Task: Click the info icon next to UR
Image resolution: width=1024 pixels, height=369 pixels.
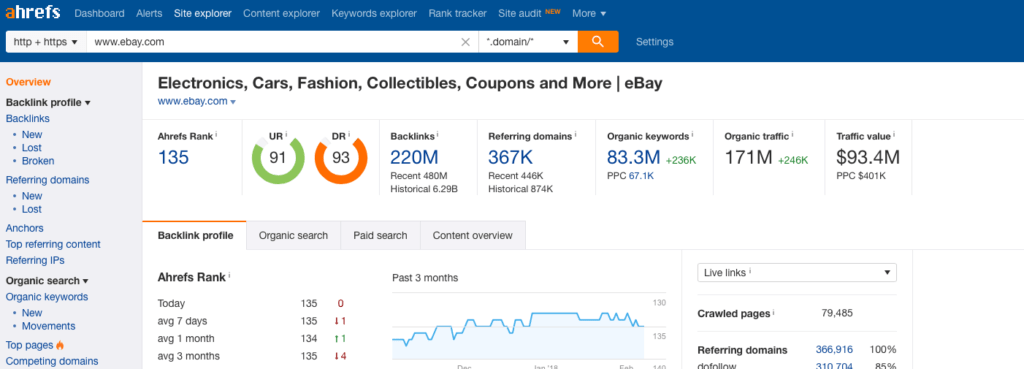Action: point(287,135)
